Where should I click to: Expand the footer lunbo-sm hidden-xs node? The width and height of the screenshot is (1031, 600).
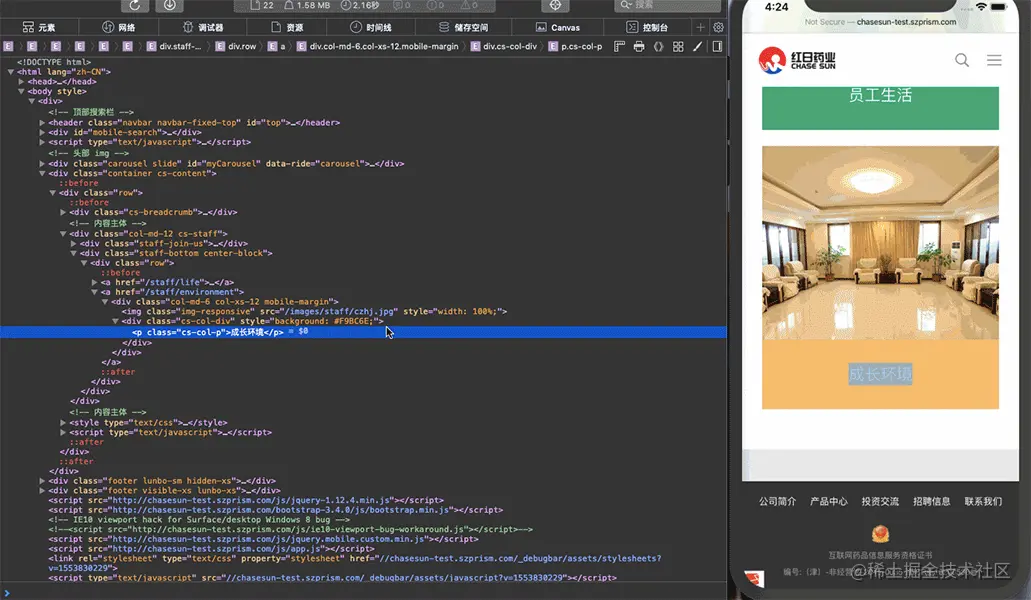pos(42,481)
